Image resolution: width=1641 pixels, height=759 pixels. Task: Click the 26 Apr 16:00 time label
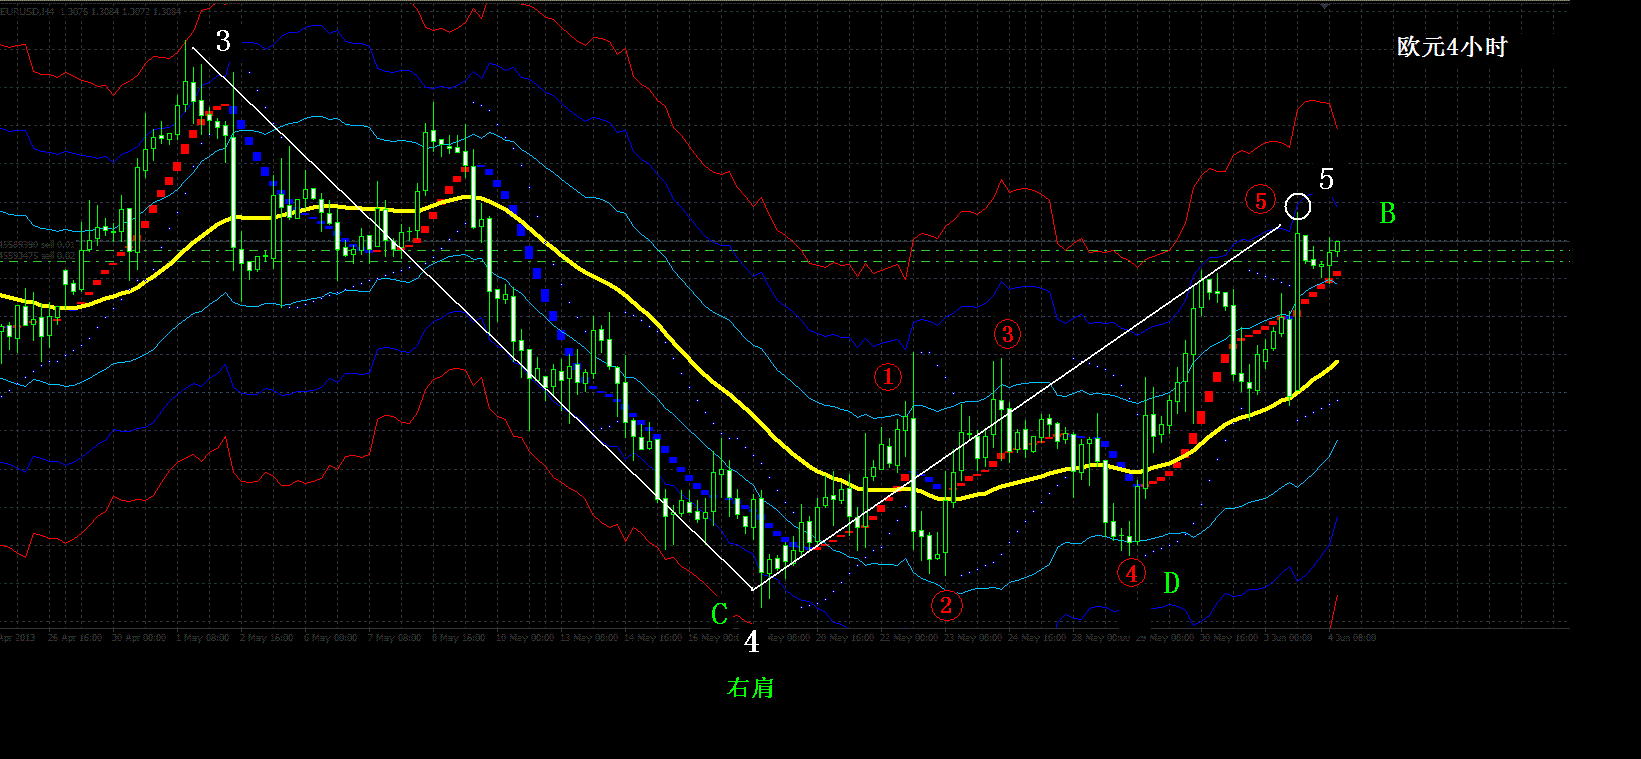pyautogui.click(x=75, y=638)
